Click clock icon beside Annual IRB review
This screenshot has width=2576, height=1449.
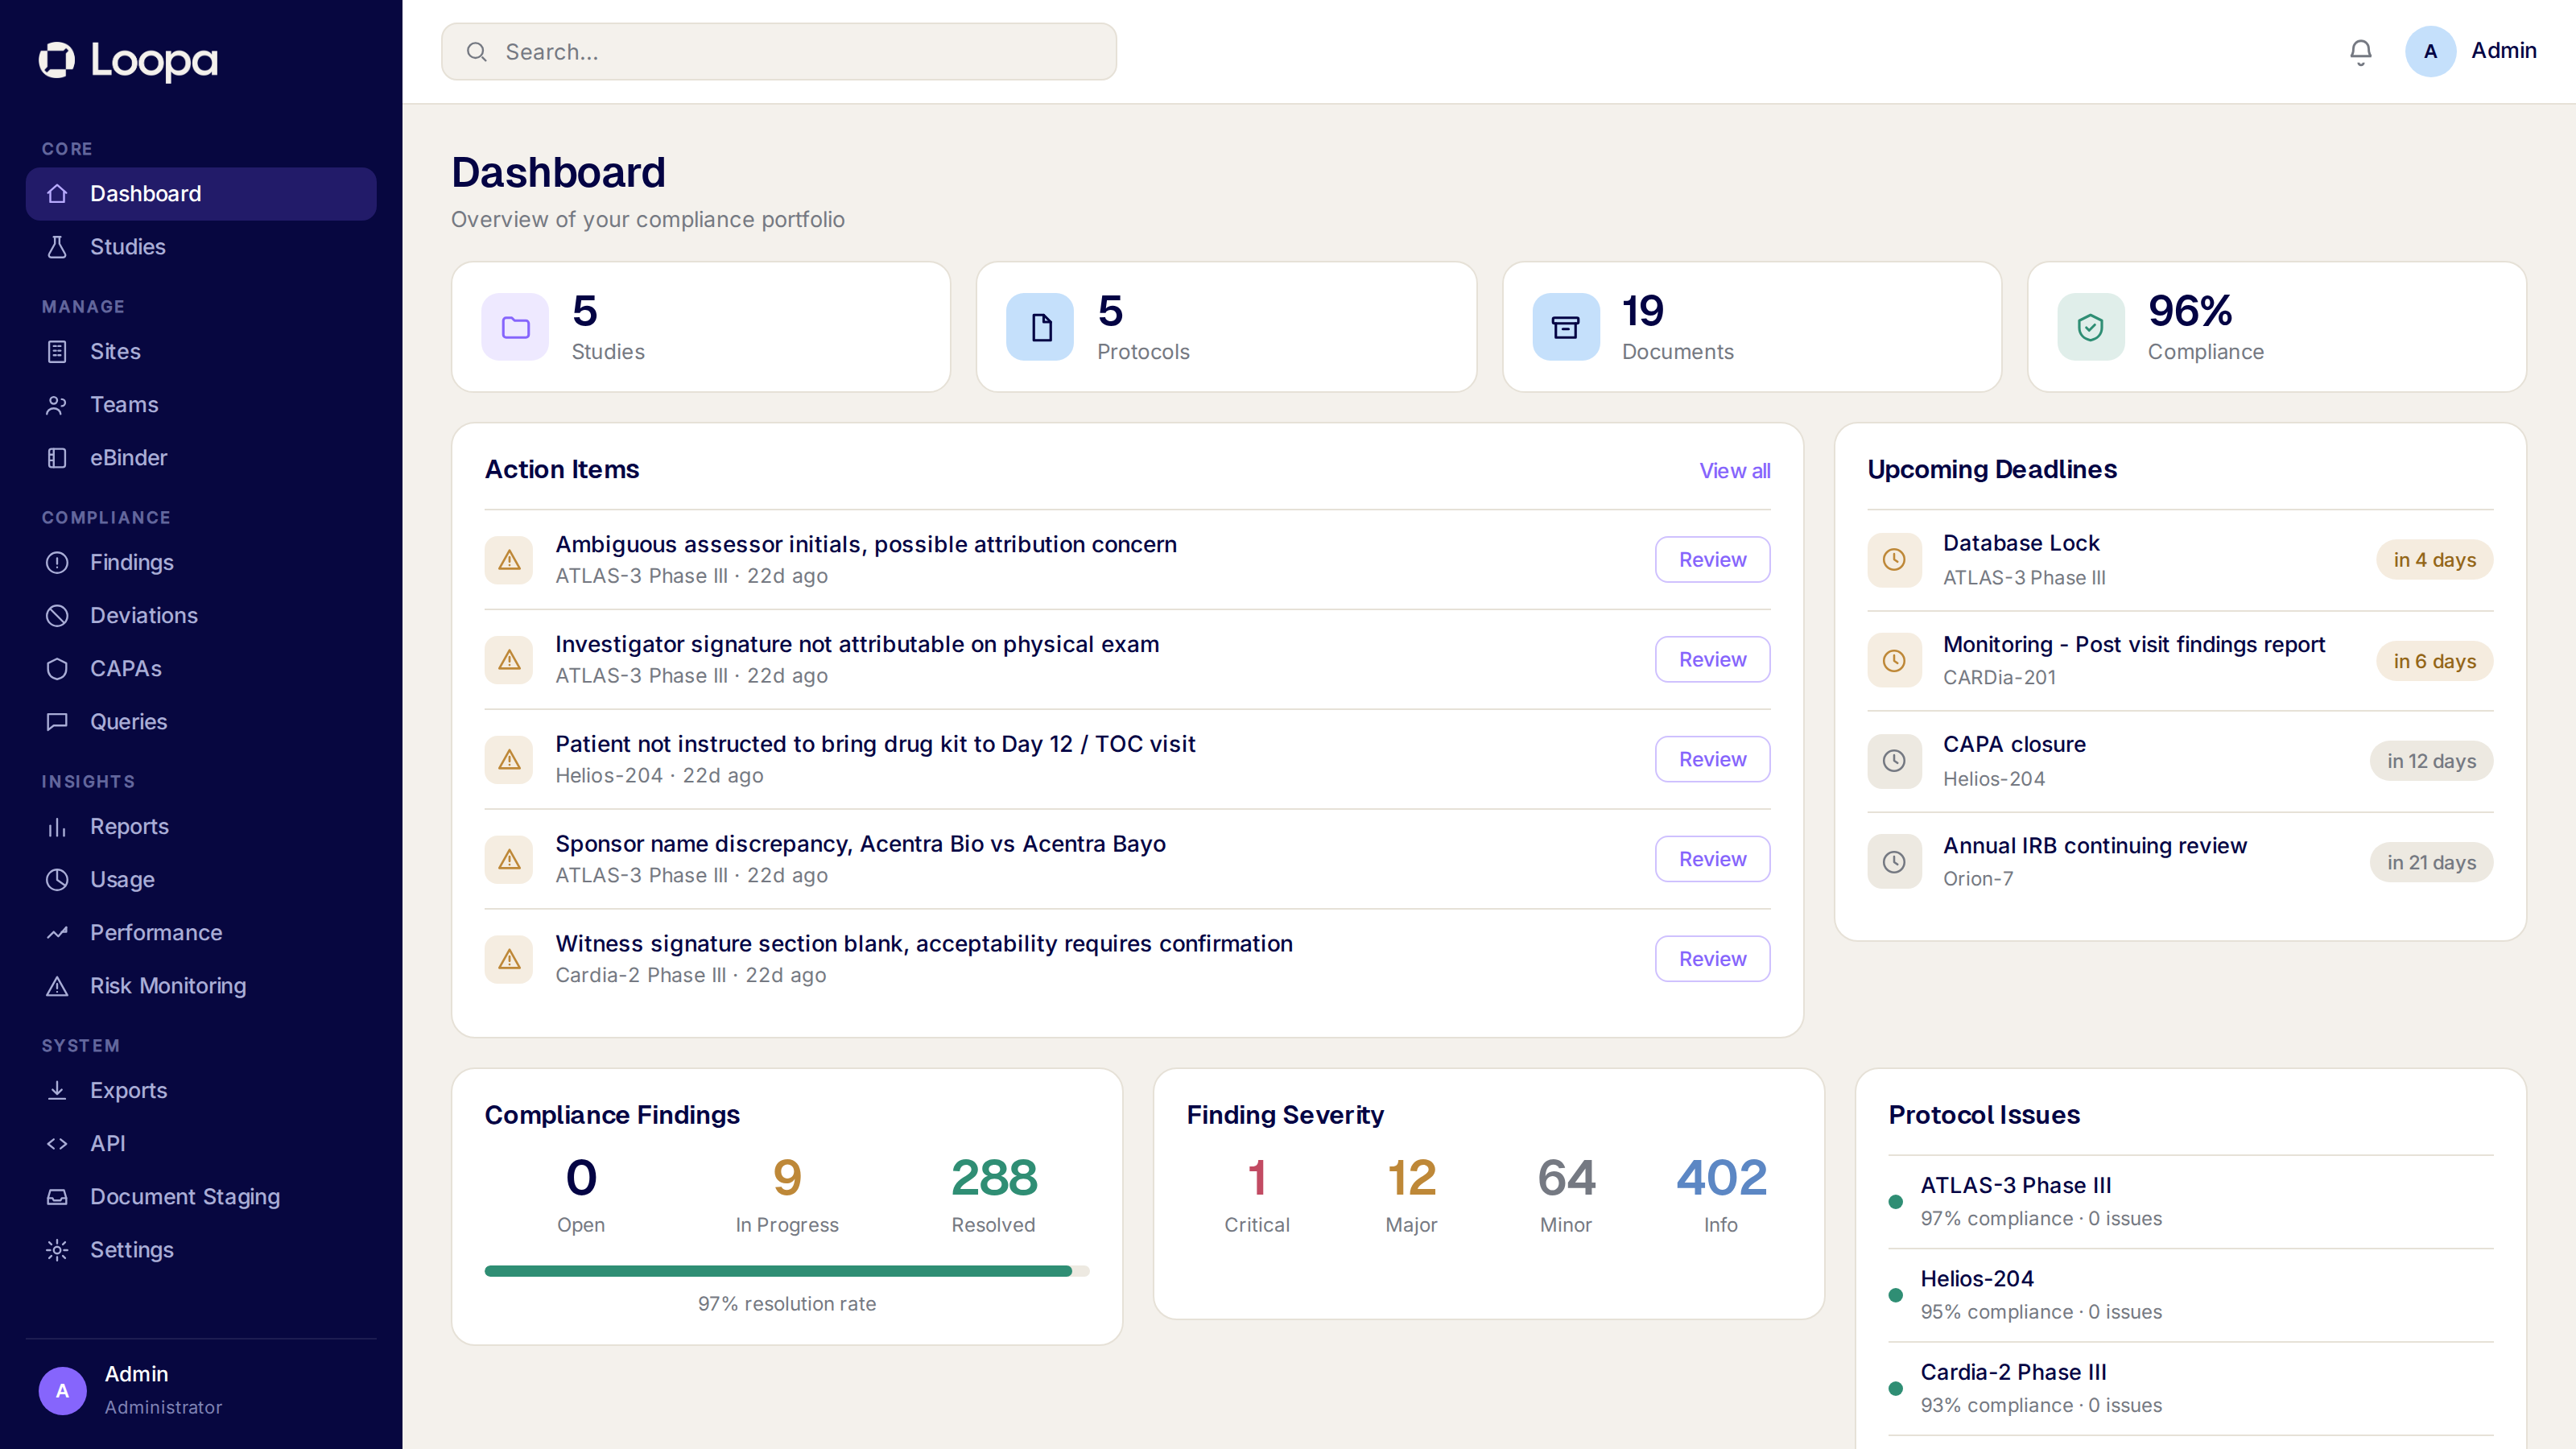coord(1894,862)
